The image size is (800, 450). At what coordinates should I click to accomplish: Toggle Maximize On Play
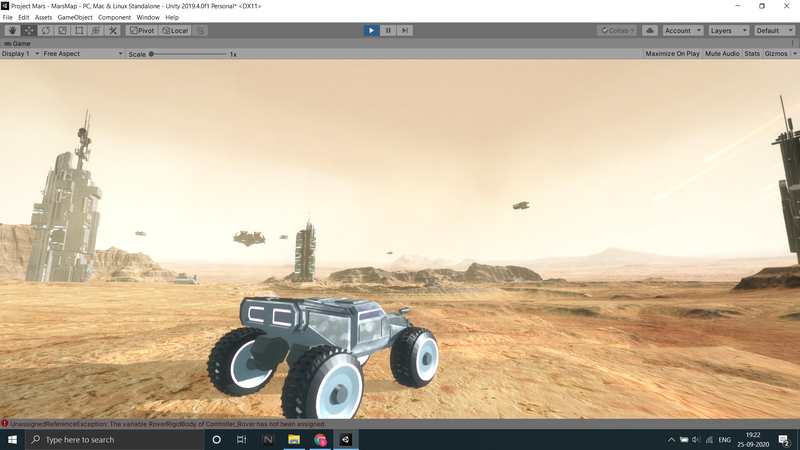[672, 54]
